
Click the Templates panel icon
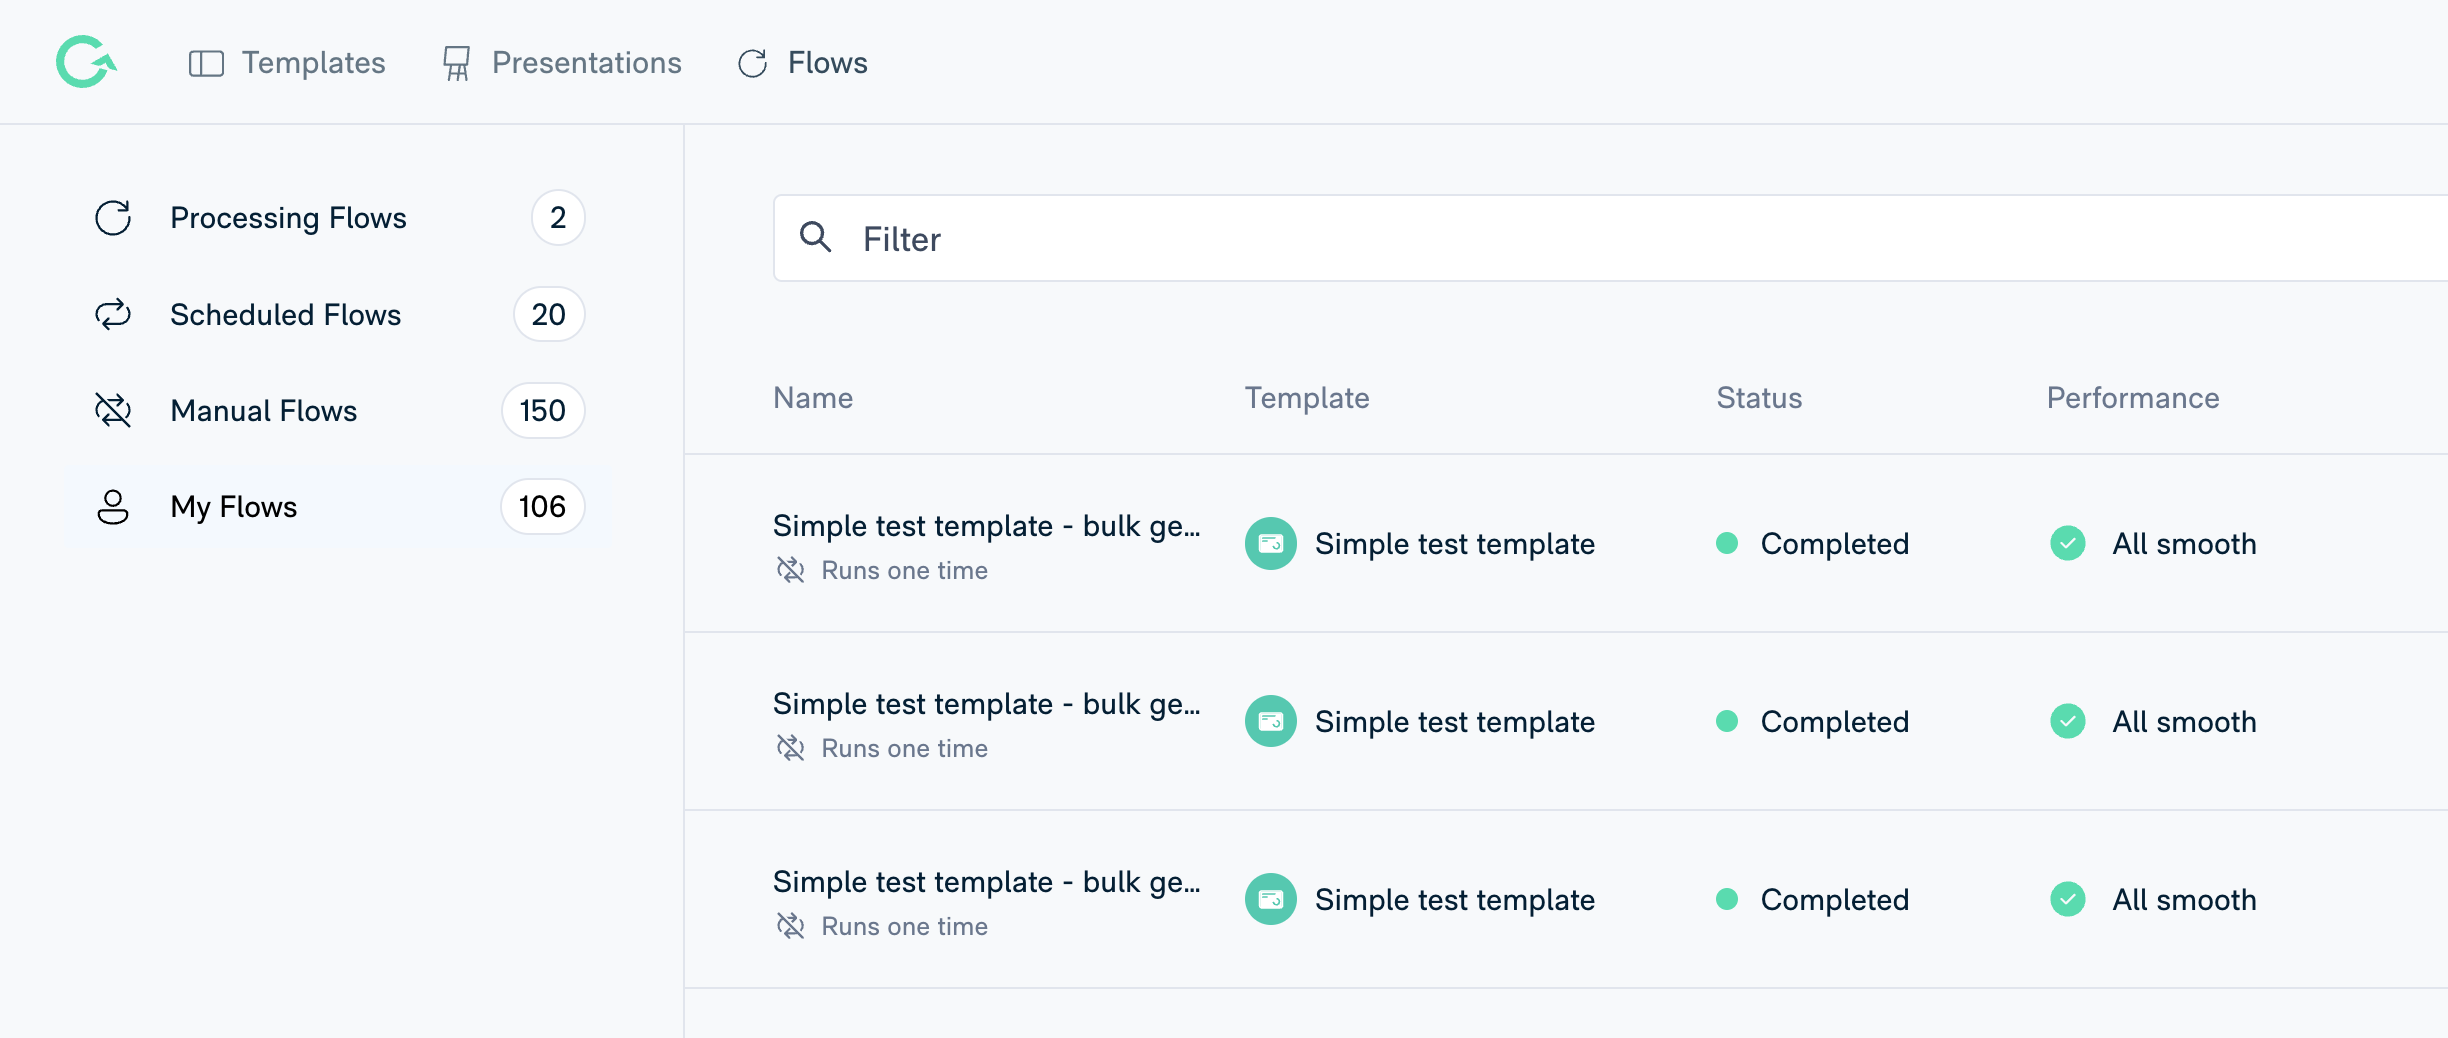point(206,63)
